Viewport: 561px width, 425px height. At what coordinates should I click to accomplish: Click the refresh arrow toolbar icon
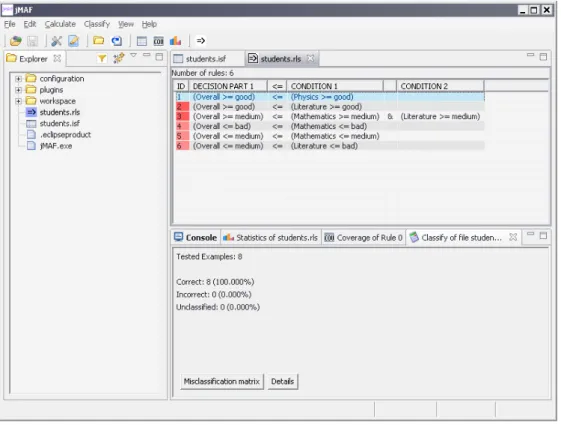click(117, 41)
